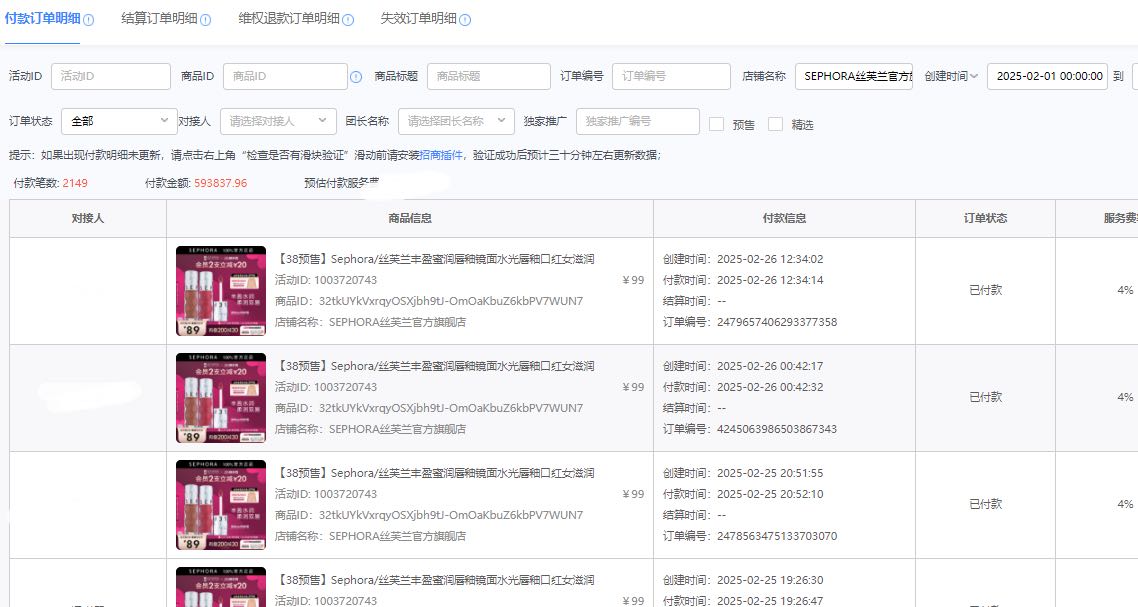1138x607 pixels.
Task: Open product title in 00:42:17 order row
Action: click(x=435, y=366)
